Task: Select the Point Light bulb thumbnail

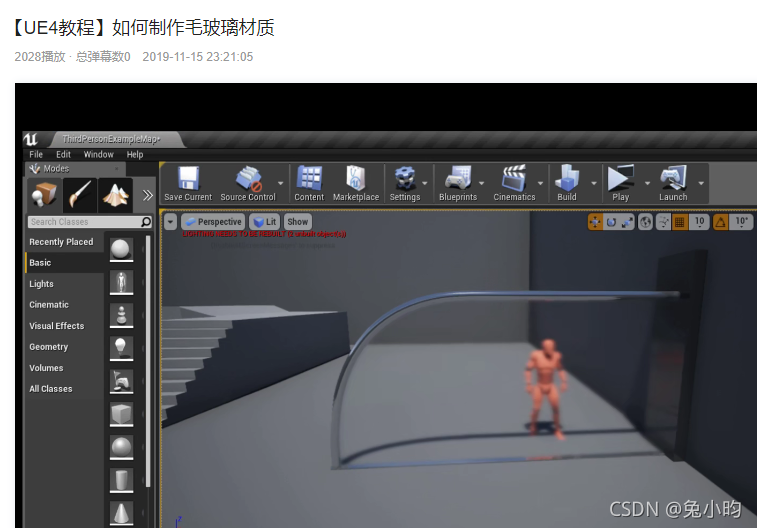Action: click(121, 348)
